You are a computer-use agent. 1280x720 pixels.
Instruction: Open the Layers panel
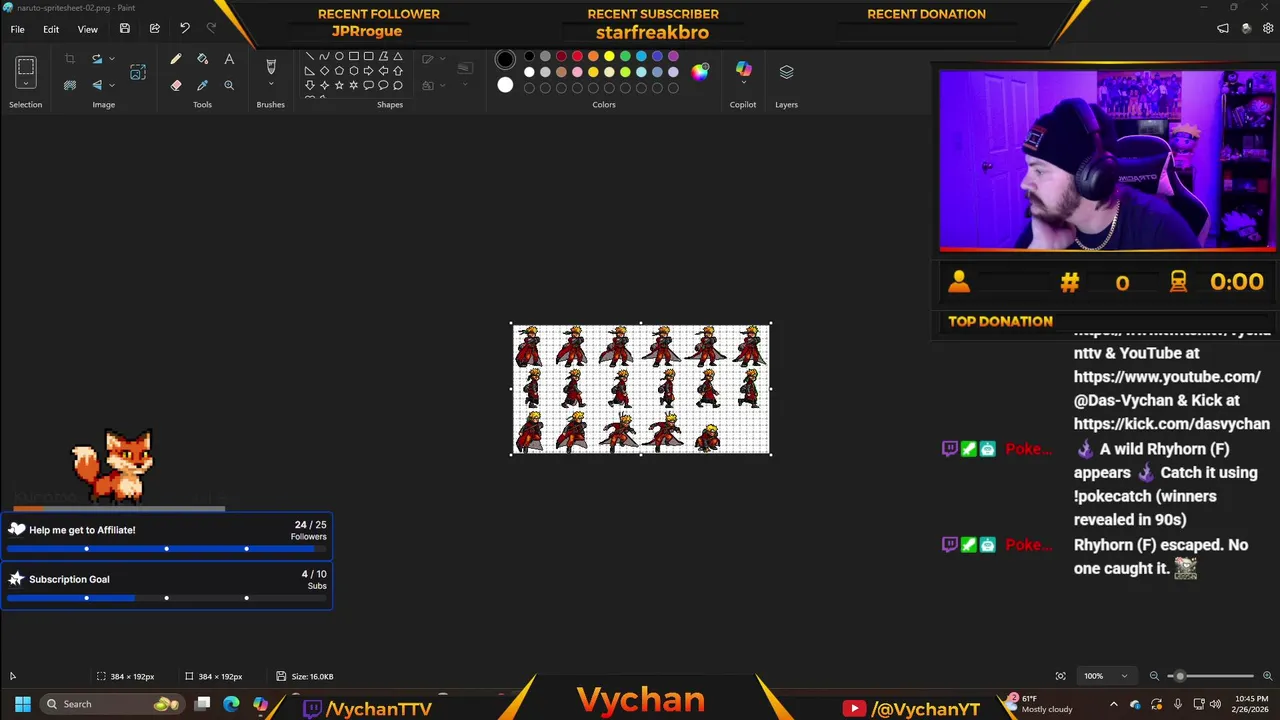pos(786,72)
